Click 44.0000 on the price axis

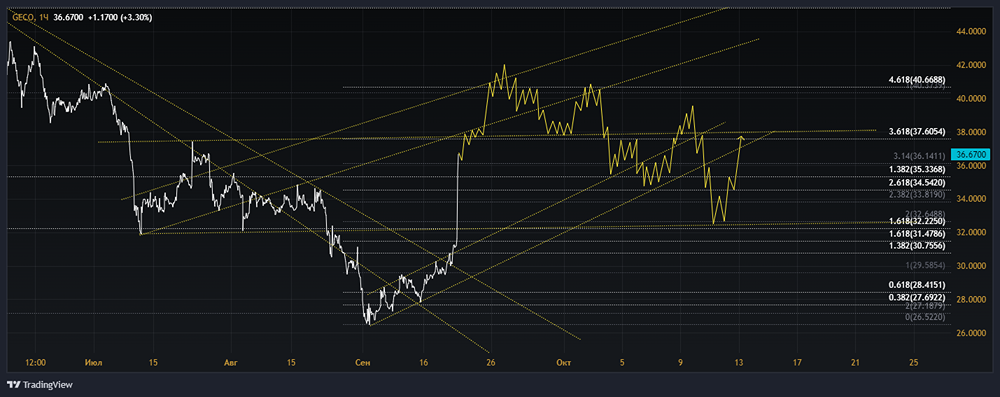[972, 31]
